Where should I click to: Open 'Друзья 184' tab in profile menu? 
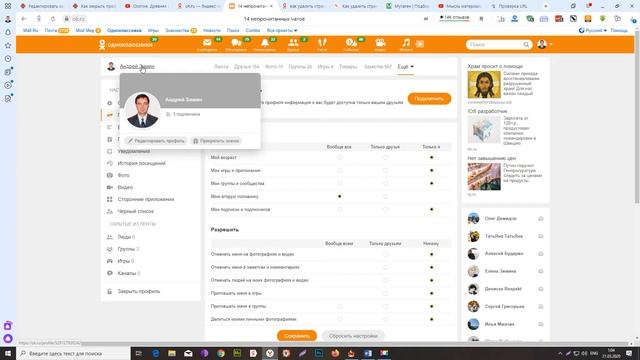click(247, 67)
